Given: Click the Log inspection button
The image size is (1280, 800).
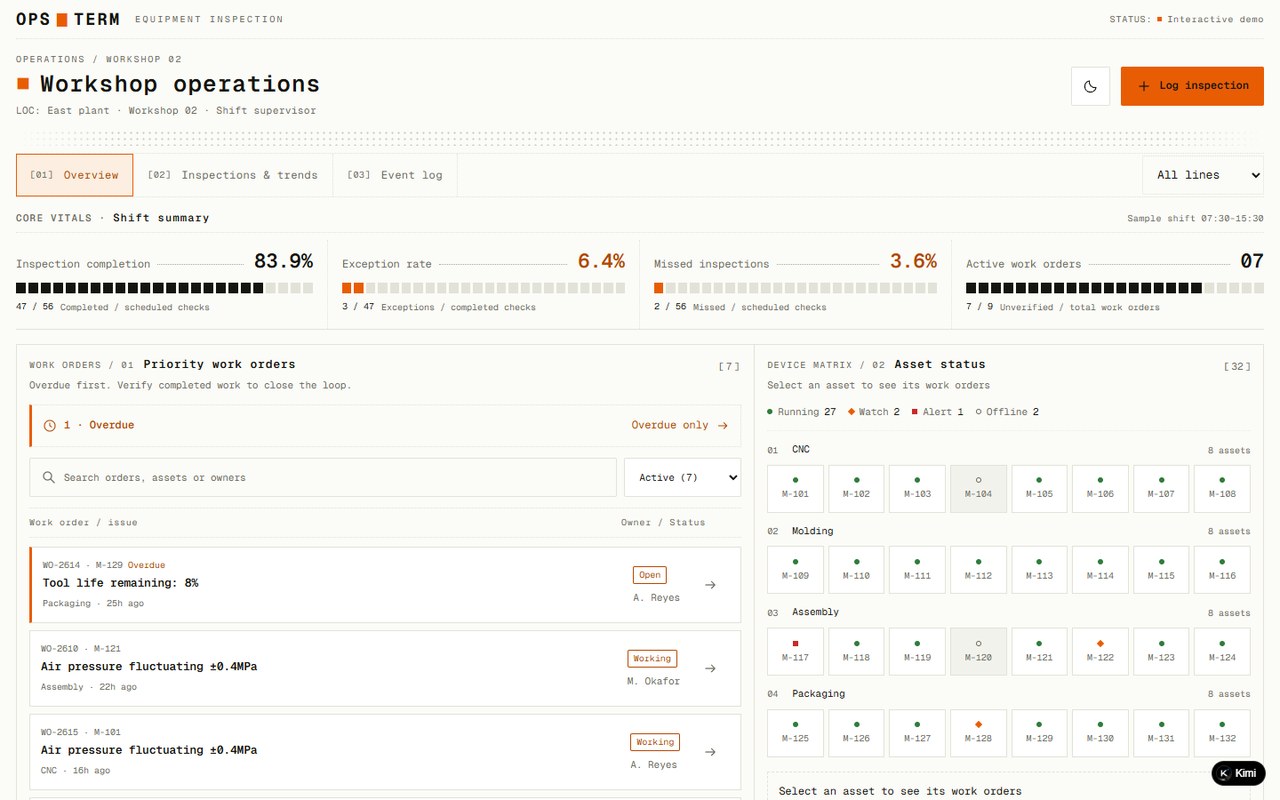Looking at the screenshot, I should [x=1192, y=86].
